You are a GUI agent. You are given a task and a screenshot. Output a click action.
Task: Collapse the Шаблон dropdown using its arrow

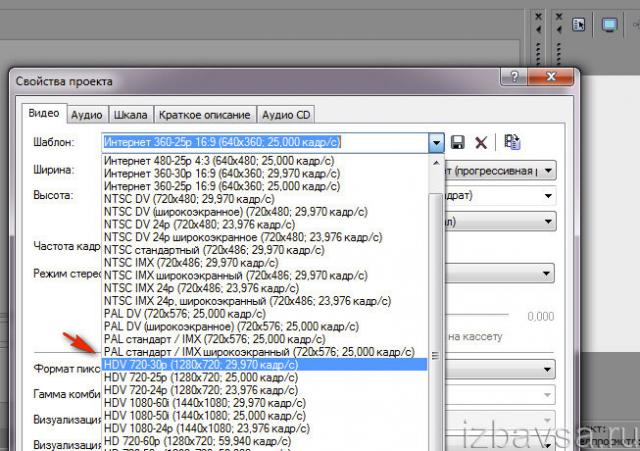coord(435,143)
